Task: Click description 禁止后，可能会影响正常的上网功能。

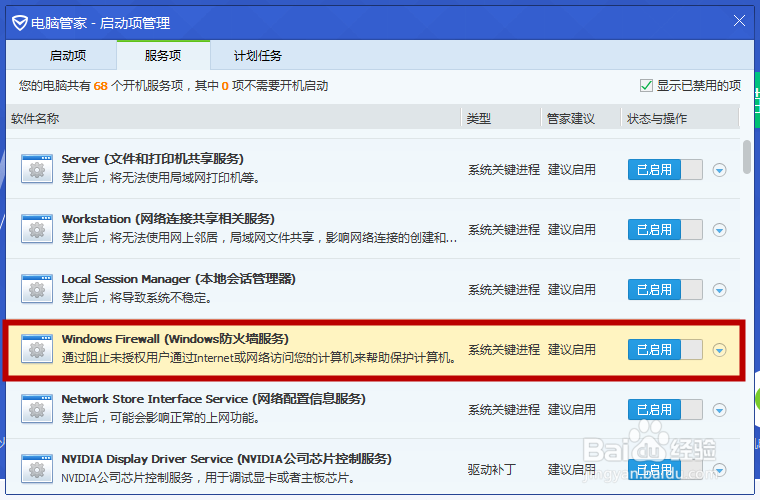Action: pyautogui.click(x=161, y=418)
